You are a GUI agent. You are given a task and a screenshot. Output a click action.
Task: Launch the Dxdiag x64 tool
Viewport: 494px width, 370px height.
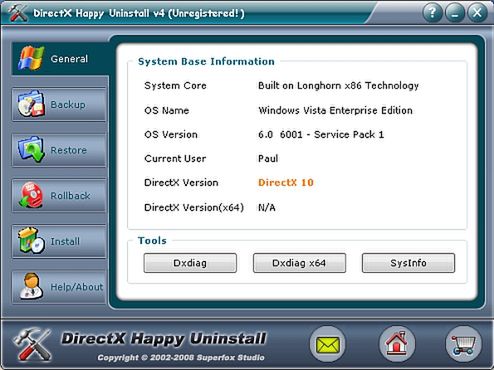pyautogui.click(x=299, y=263)
